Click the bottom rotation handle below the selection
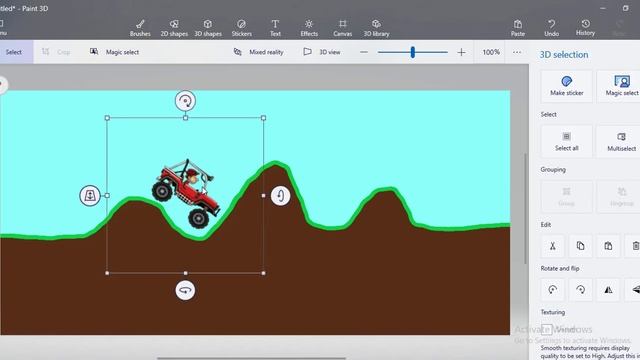This screenshot has width=640, height=360. pyautogui.click(x=185, y=290)
